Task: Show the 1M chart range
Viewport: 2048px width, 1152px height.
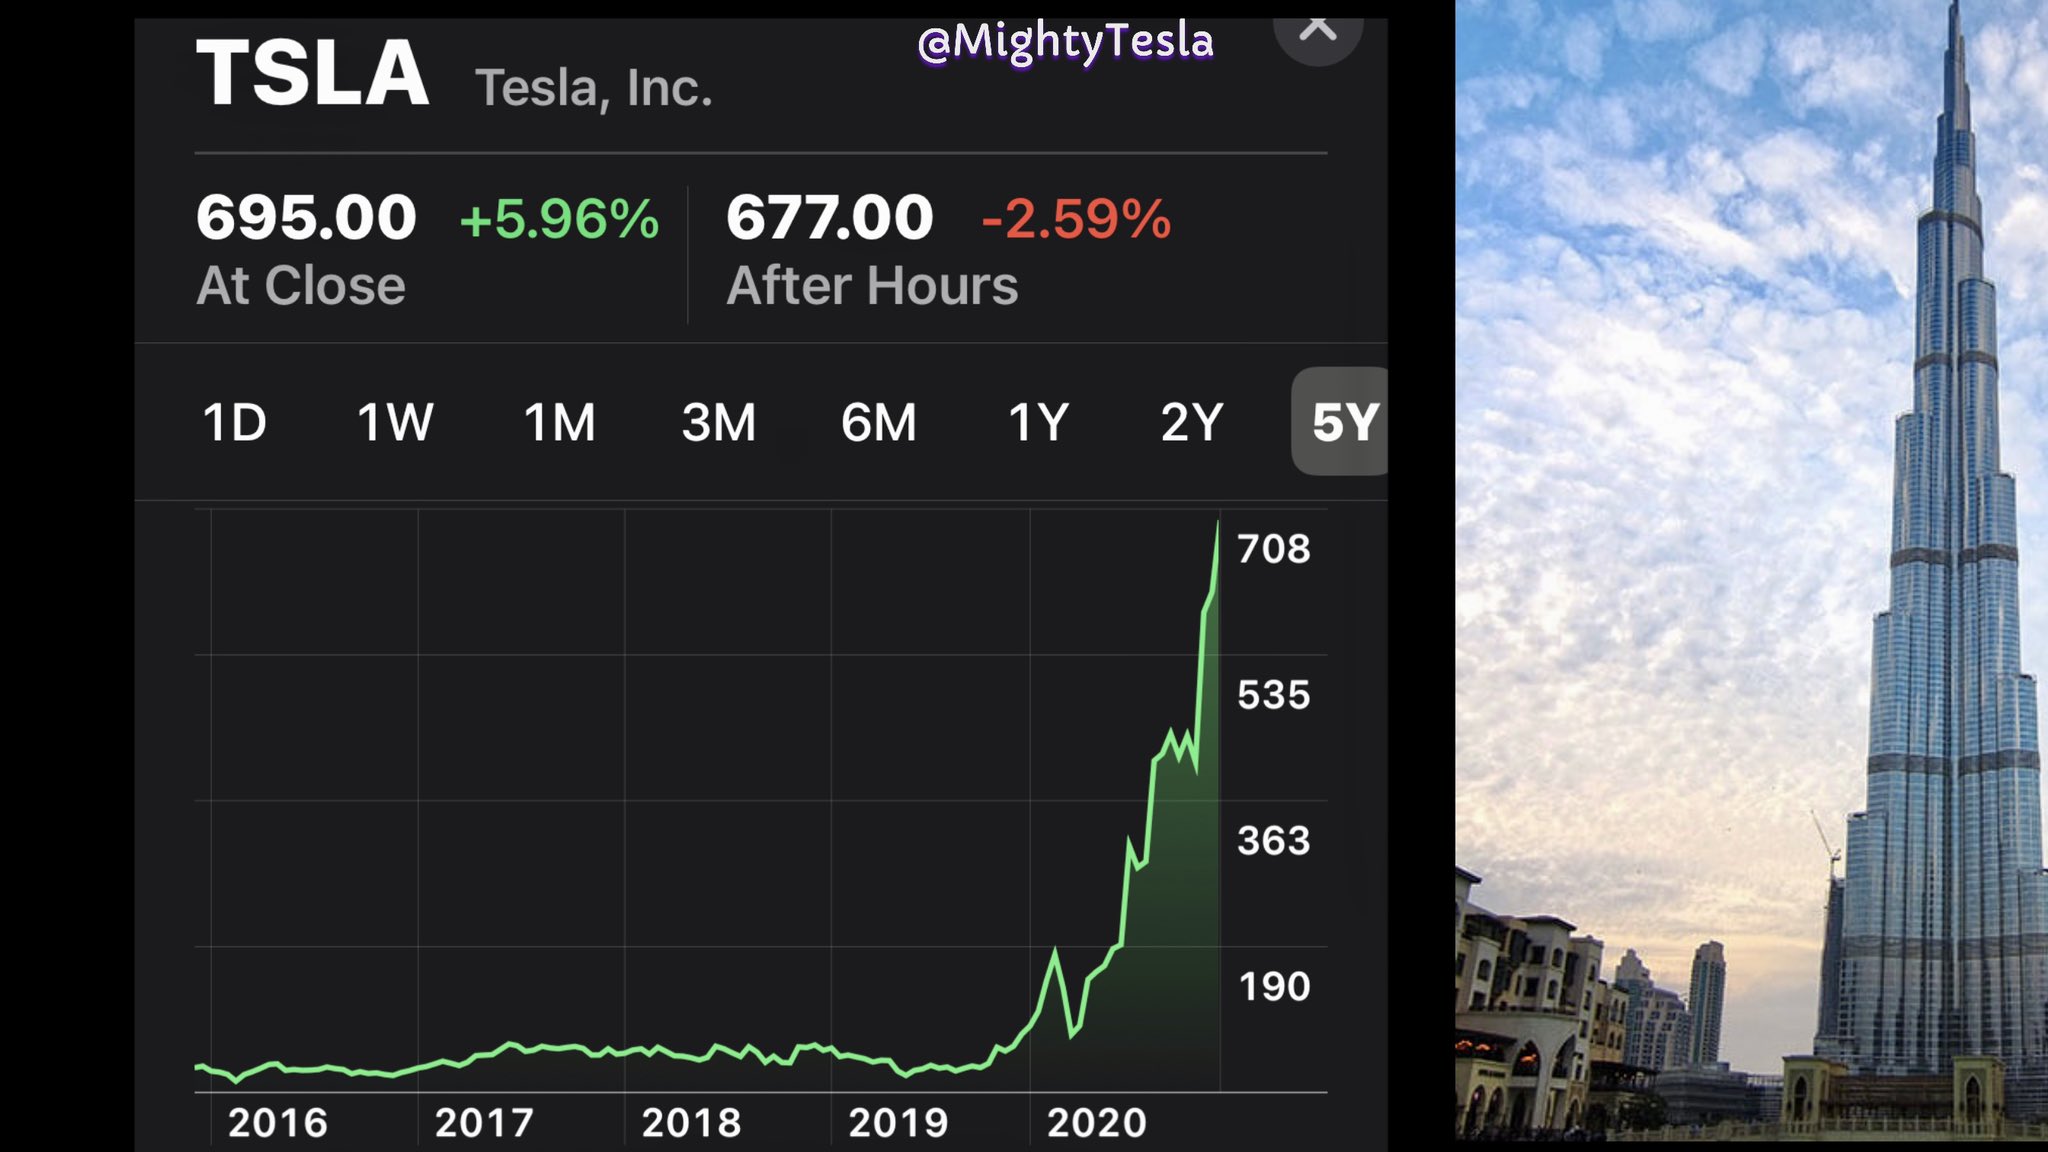Action: tap(559, 422)
